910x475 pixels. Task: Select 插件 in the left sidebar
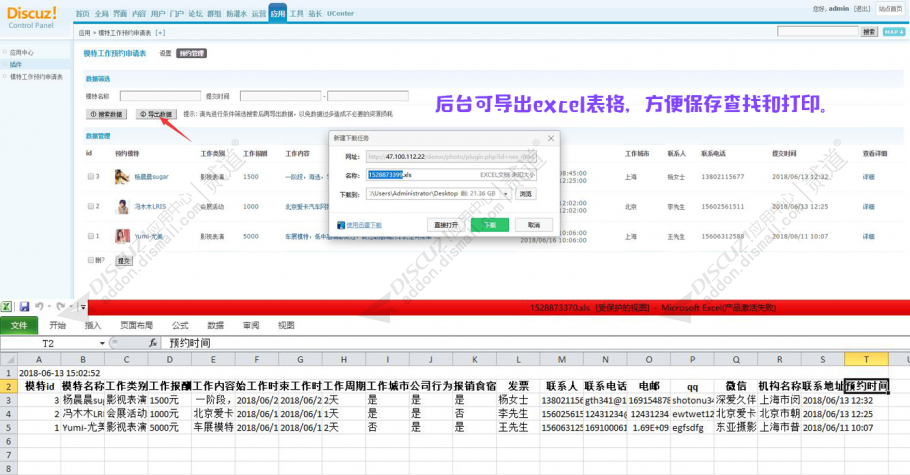click(x=16, y=64)
